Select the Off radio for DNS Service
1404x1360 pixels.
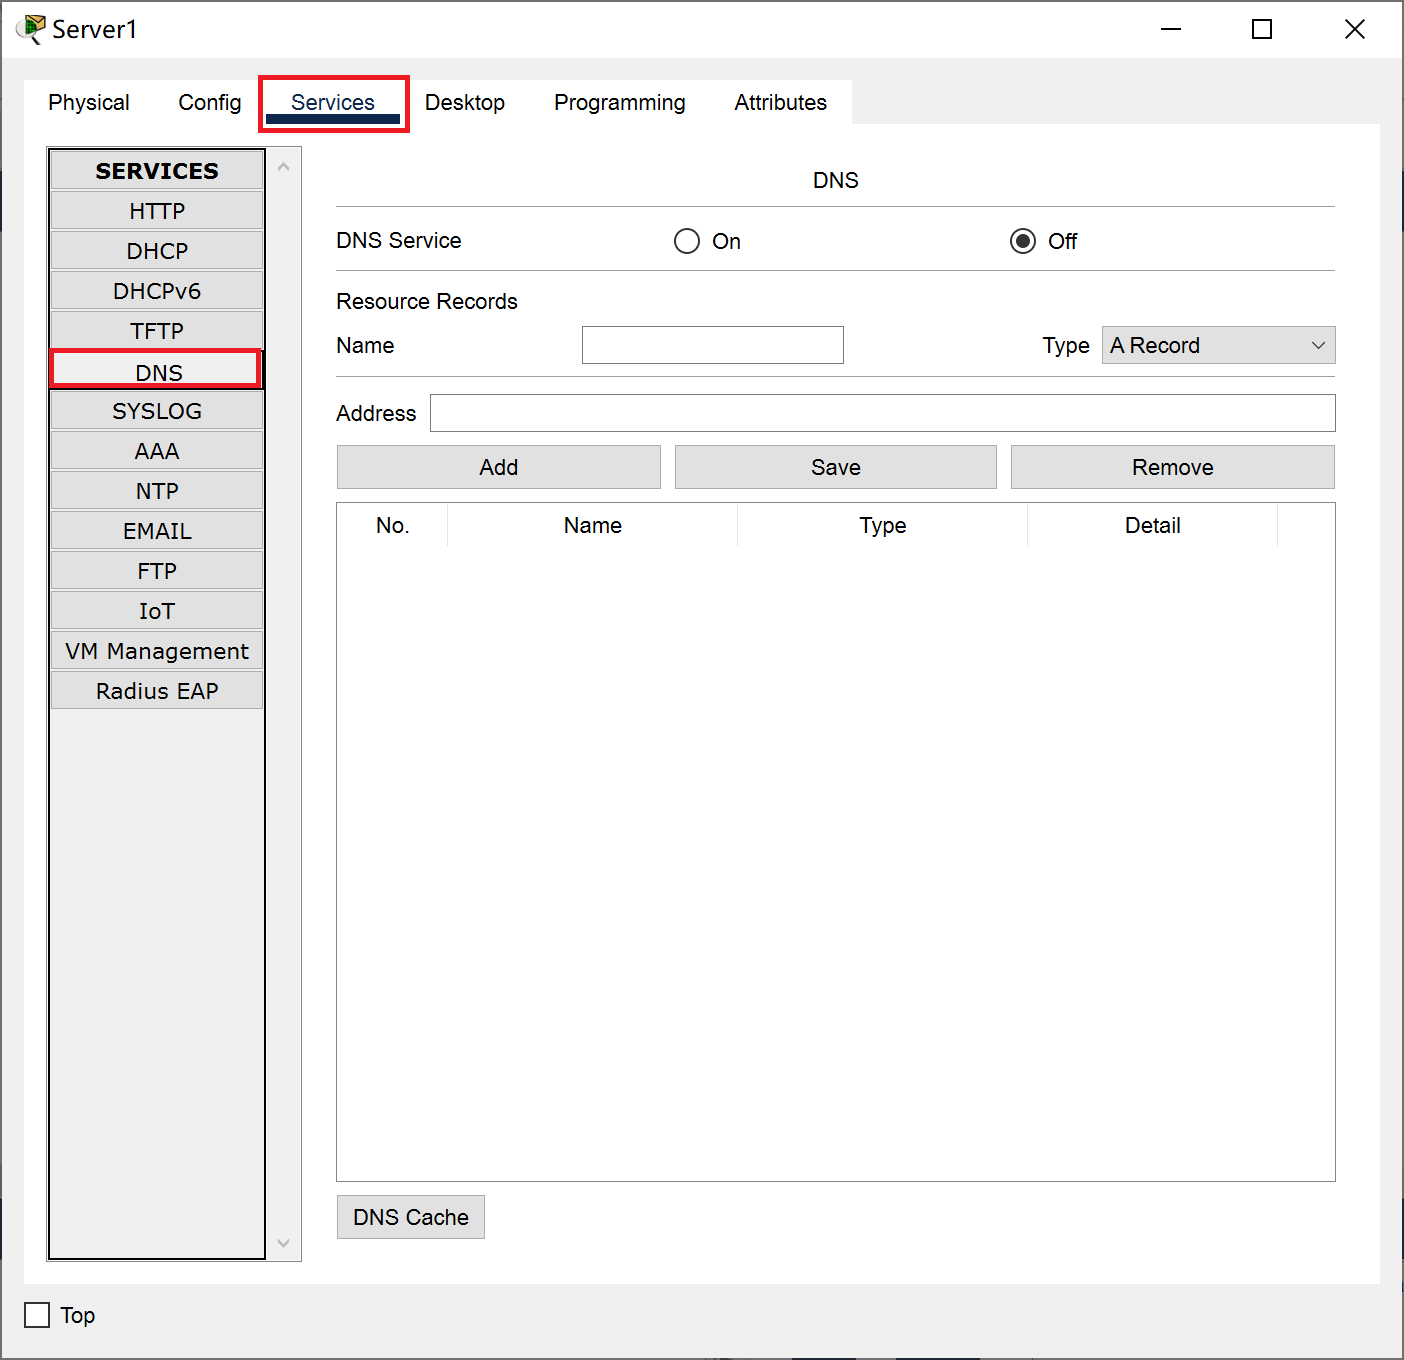(x=1022, y=241)
